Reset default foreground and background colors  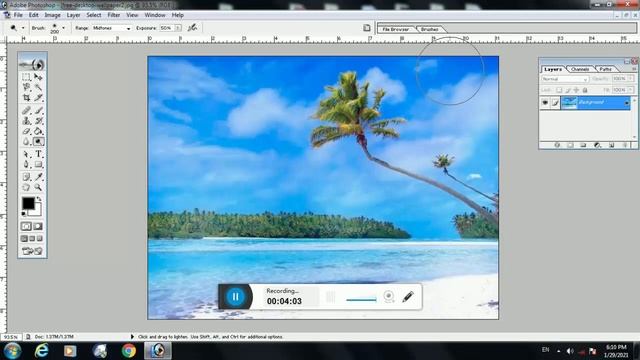click(x=24, y=213)
